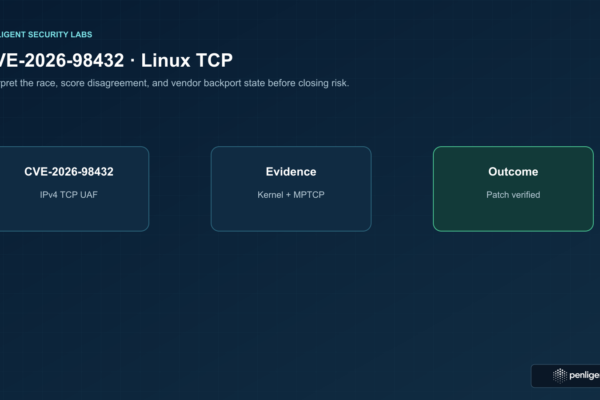Select the CVE-2026-98432 card
600x400 pixels.
coord(74,189)
